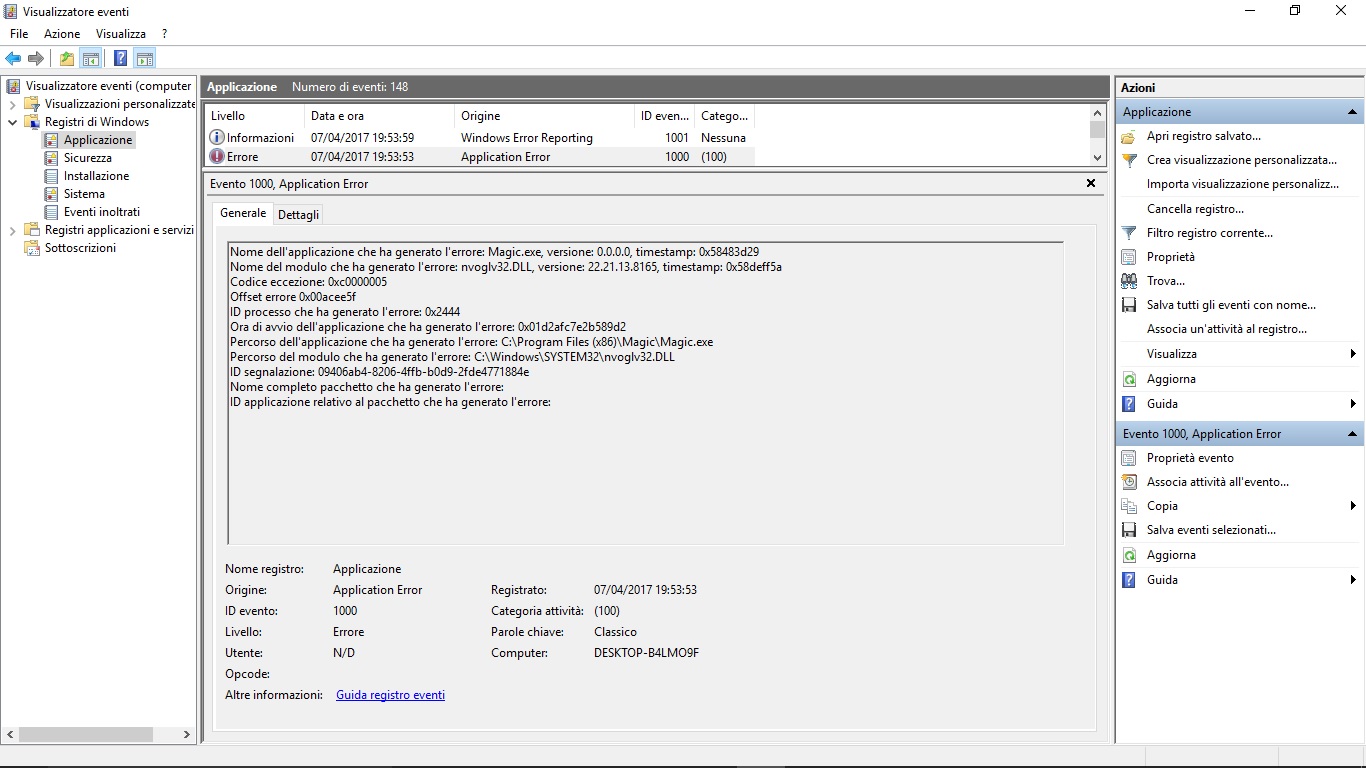The width and height of the screenshot is (1366, 768).
Task: Collapse the Applicazione actions section
Action: click(1352, 112)
